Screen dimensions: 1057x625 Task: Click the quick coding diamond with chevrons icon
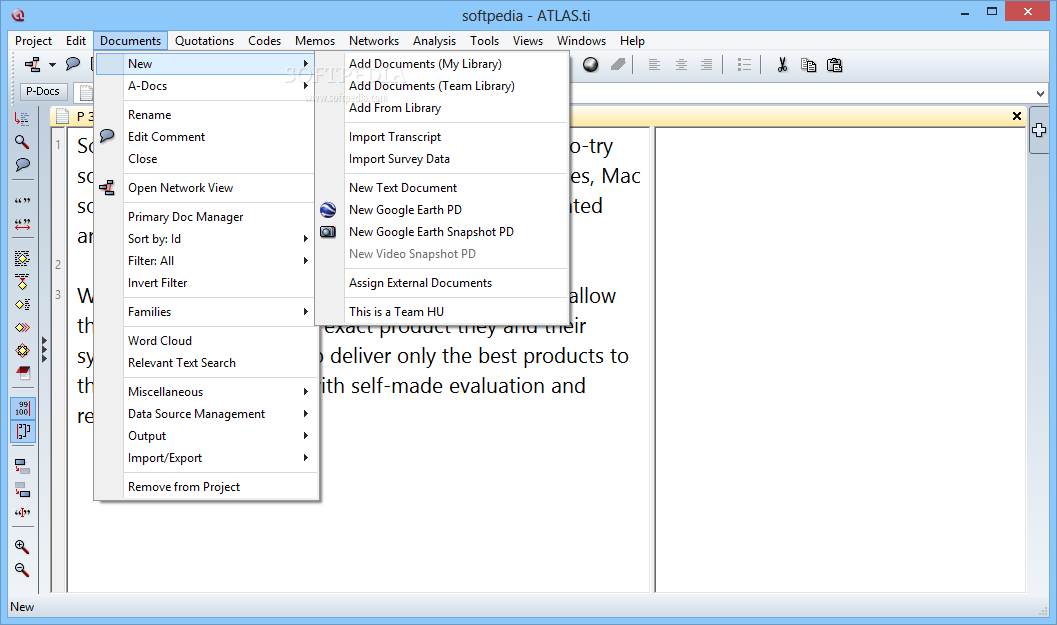[22, 328]
